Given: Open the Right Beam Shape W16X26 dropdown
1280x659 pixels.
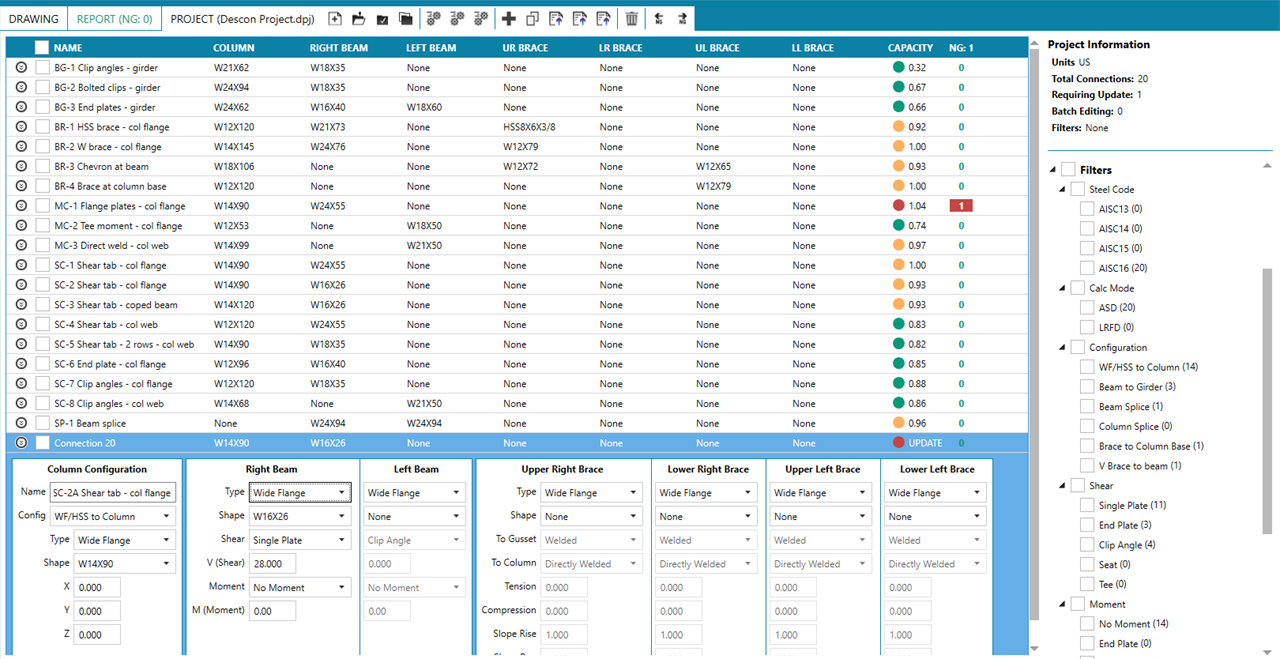Looking at the screenshot, I should [300, 516].
